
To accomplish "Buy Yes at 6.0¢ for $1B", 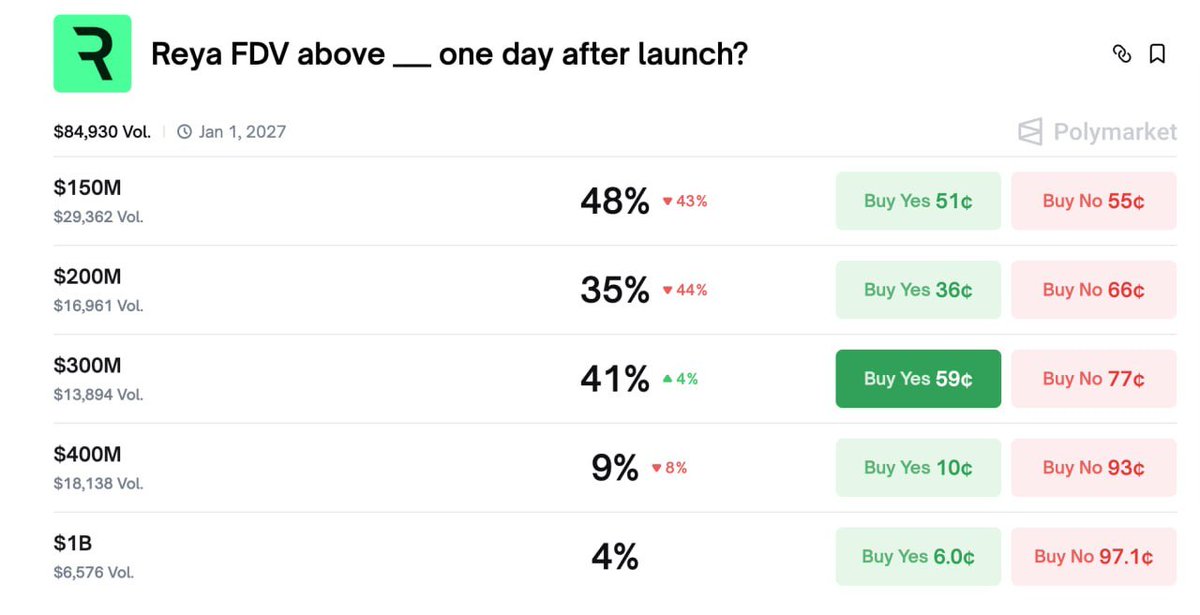I will pyautogui.click(x=917, y=557).
